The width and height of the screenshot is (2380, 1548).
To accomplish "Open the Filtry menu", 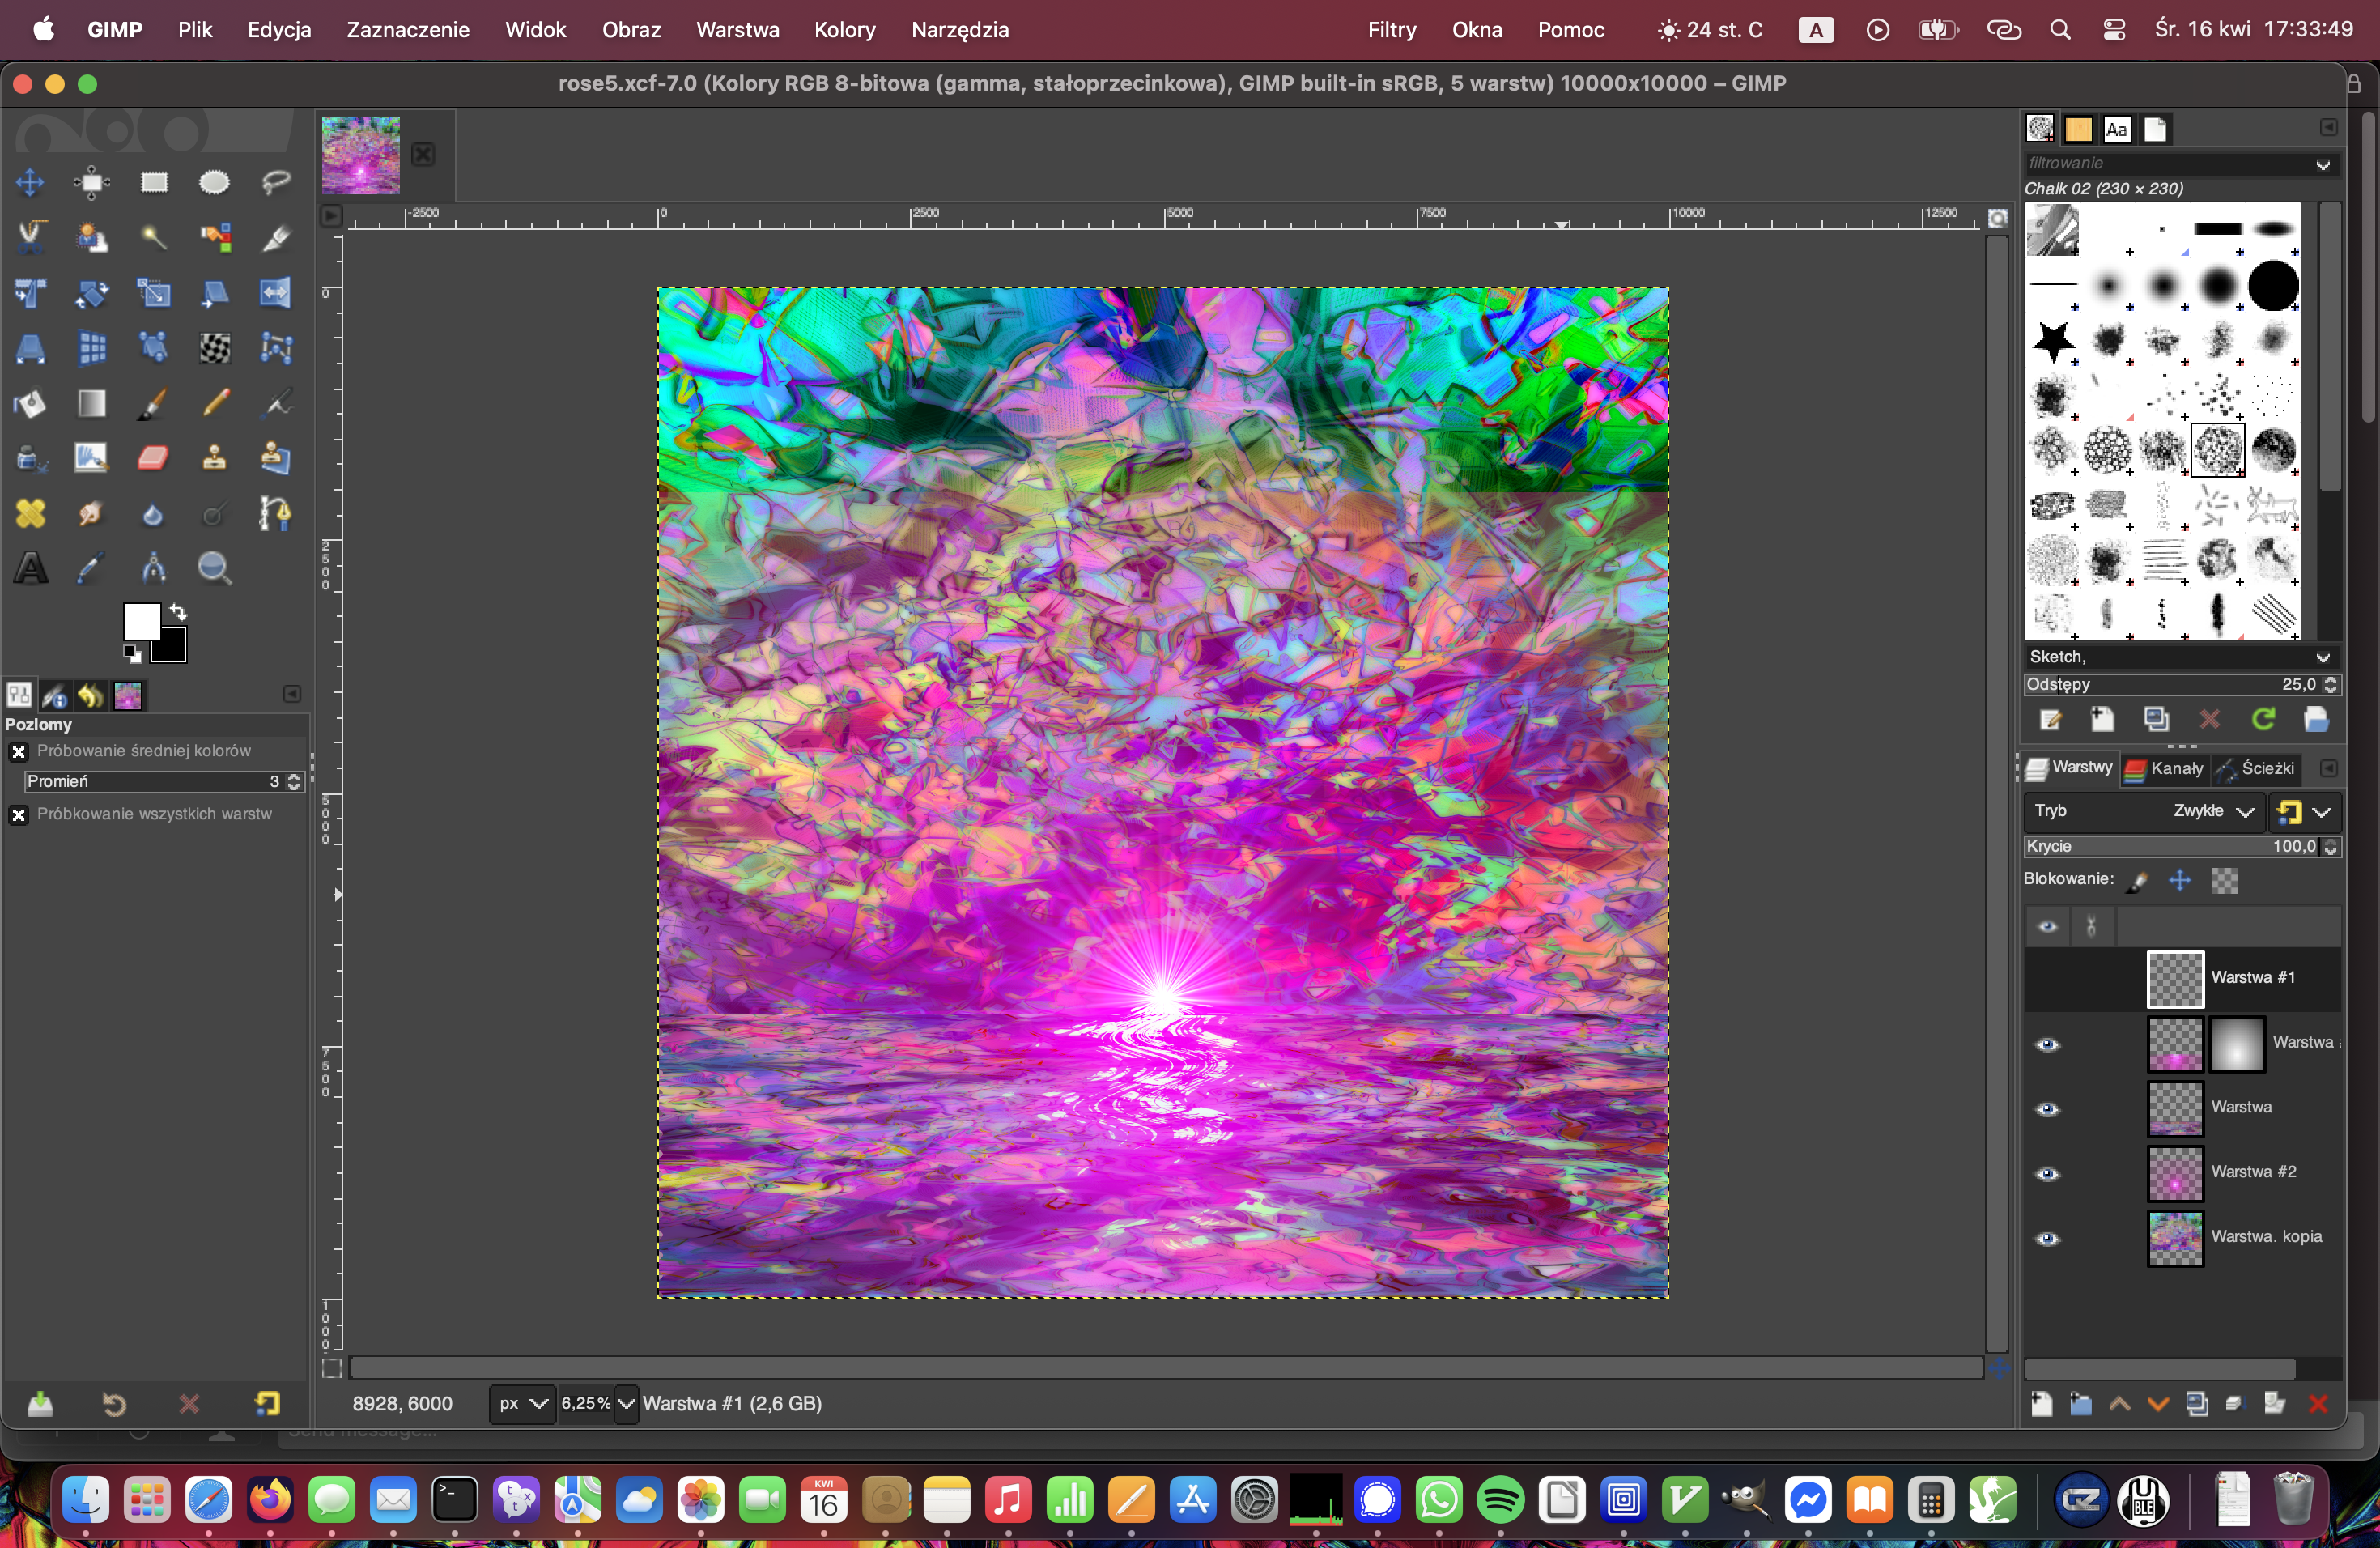I will click(x=1391, y=30).
